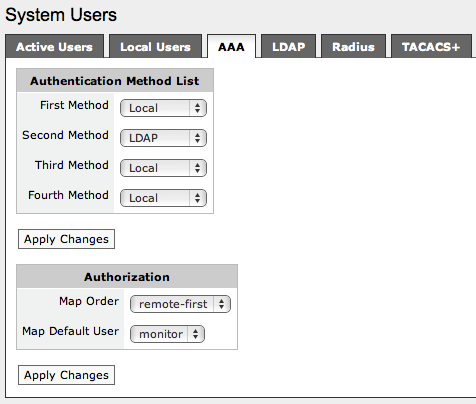Click the Map Default User label
476x404 pixels.
(70, 331)
